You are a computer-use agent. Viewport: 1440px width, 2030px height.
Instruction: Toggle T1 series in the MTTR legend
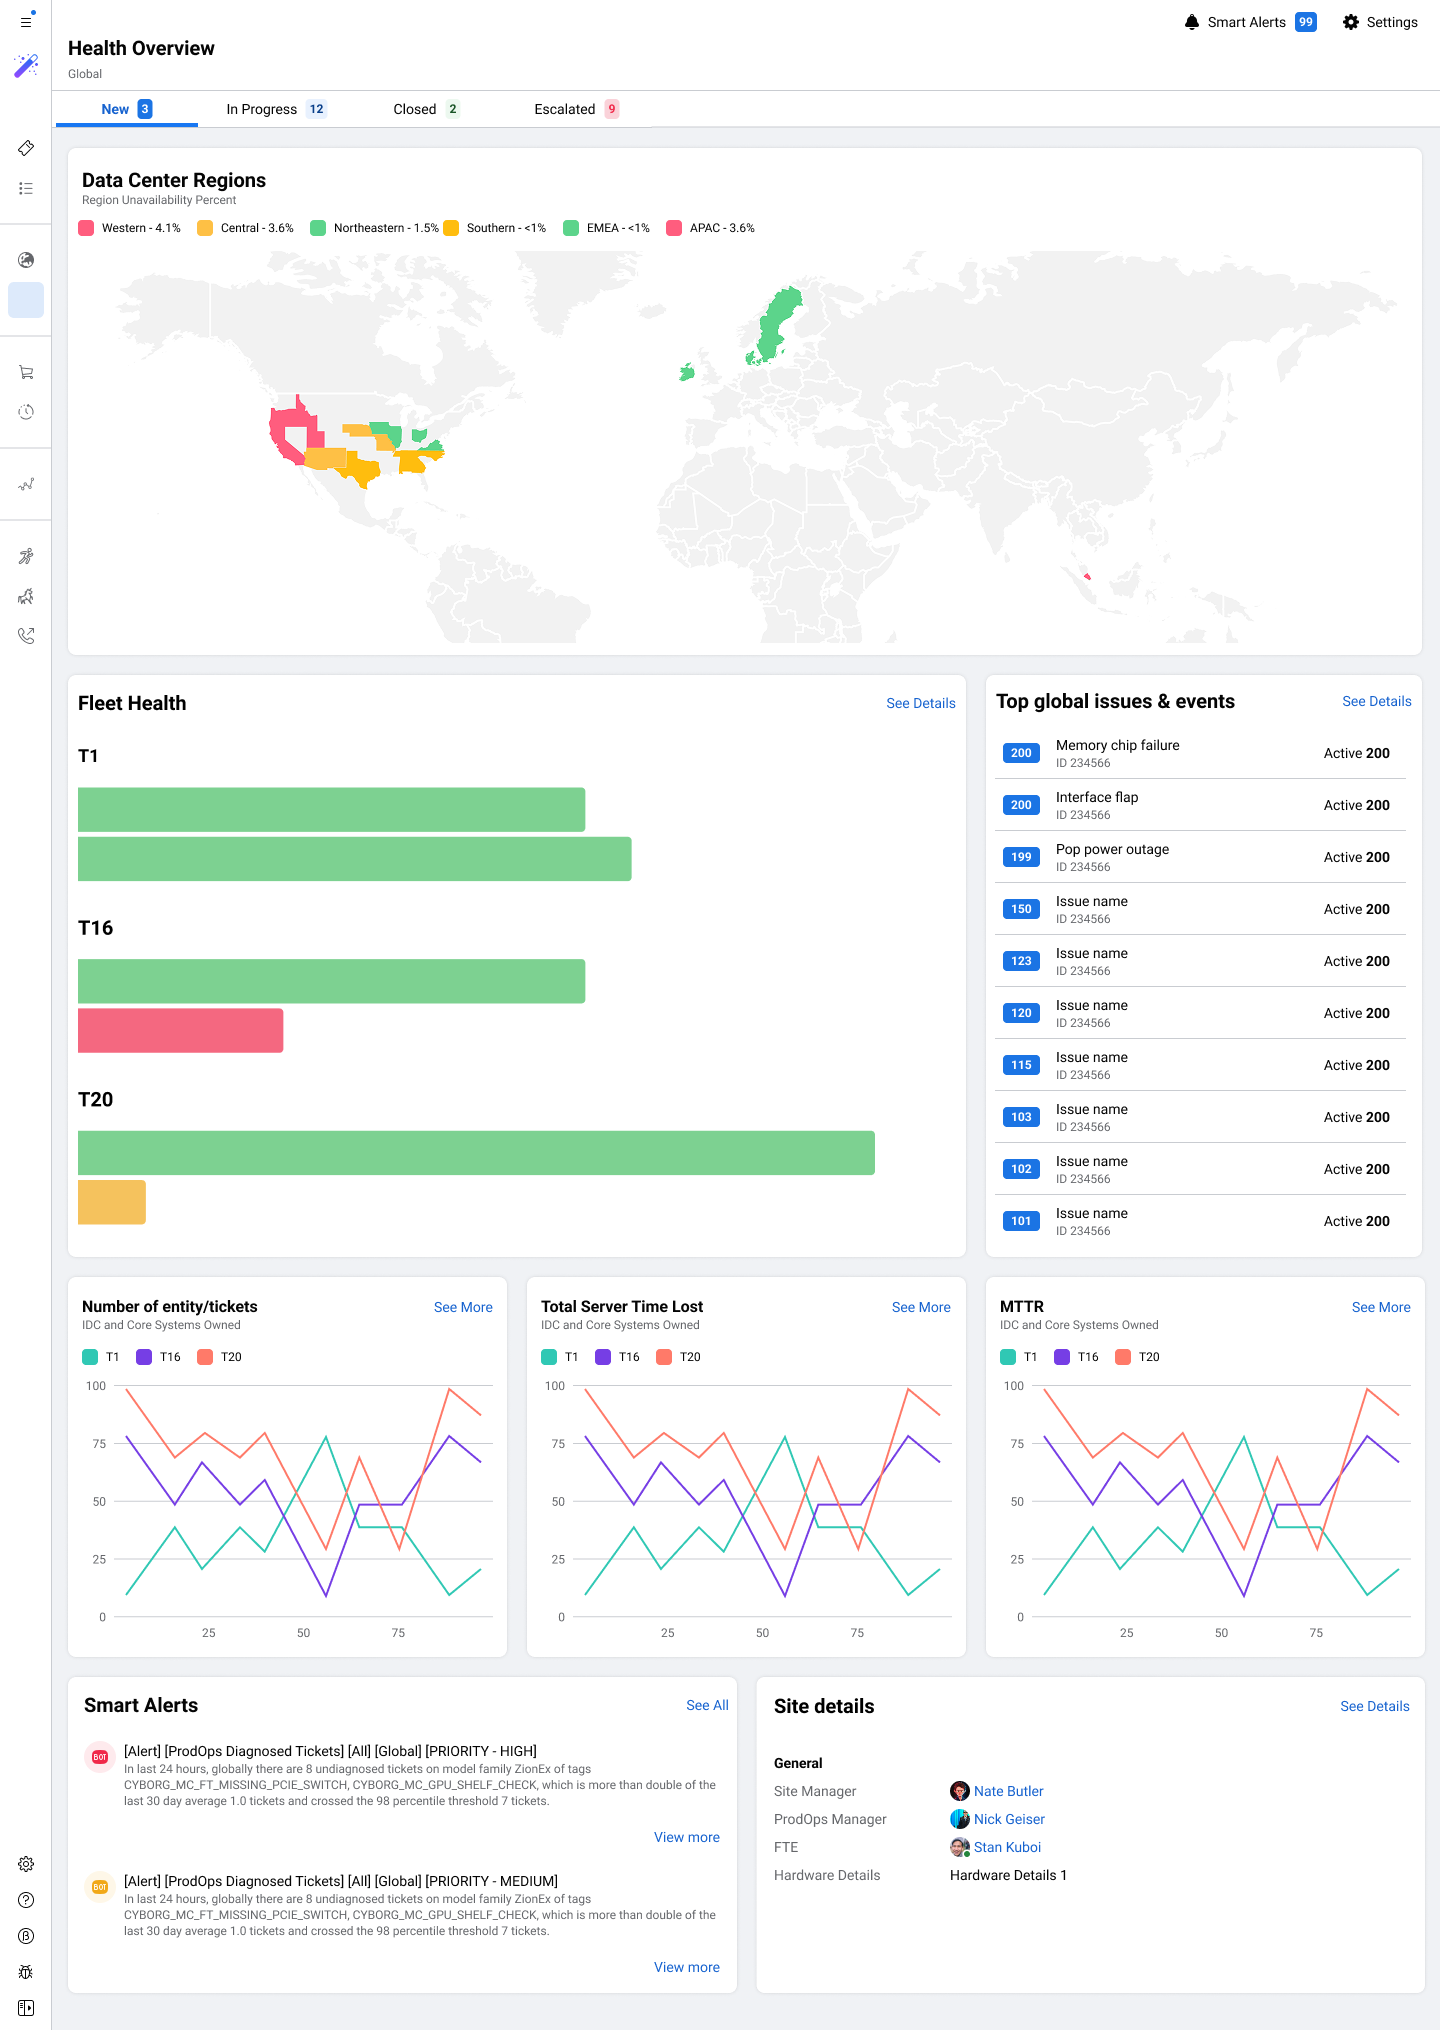1019,1357
